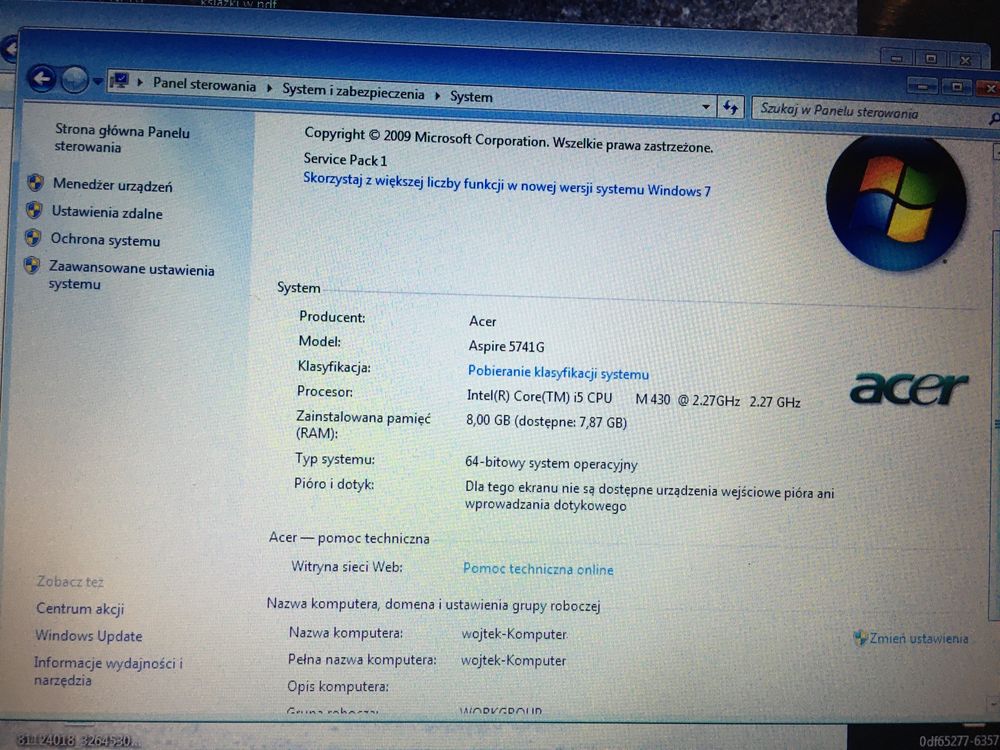Open address bar history dropdown
This screenshot has height=750, width=1000.
point(706,107)
